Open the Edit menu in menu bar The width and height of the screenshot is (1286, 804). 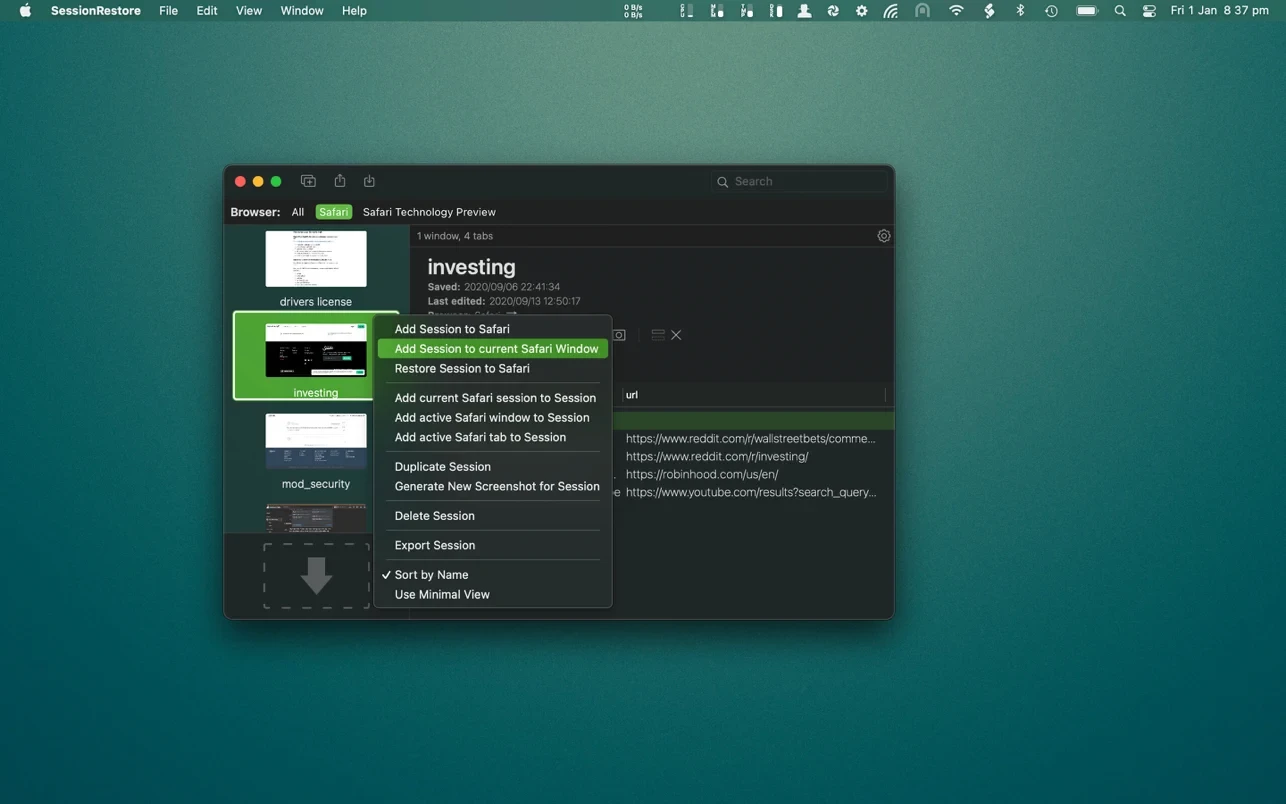point(207,11)
